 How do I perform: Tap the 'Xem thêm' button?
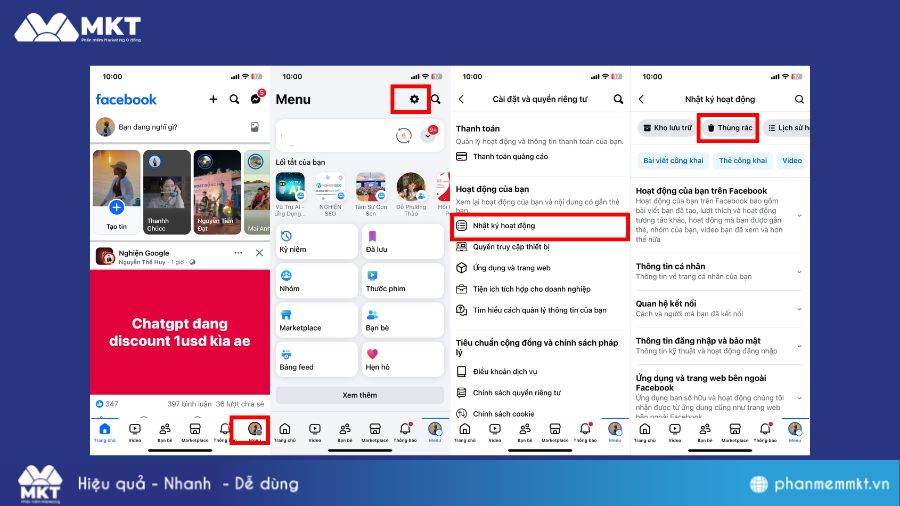coord(360,395)
